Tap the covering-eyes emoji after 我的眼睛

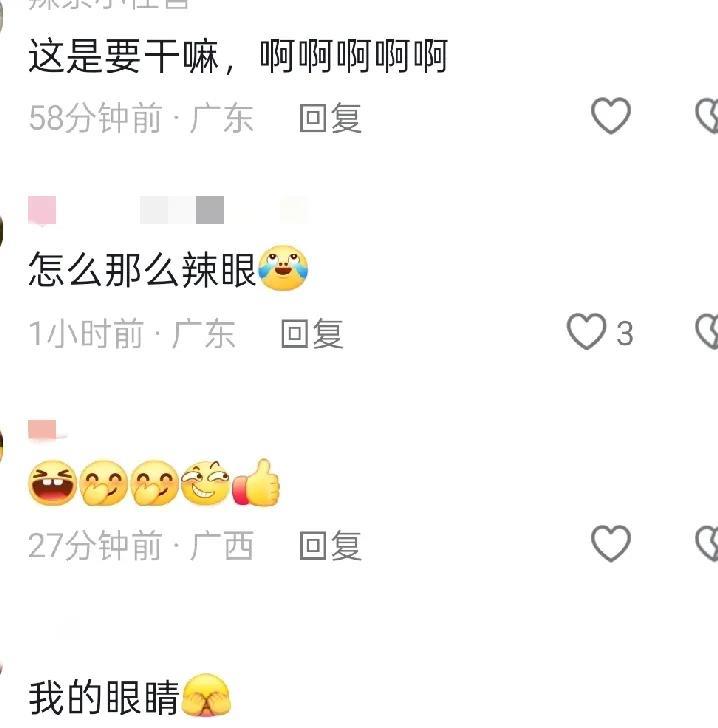206,696
